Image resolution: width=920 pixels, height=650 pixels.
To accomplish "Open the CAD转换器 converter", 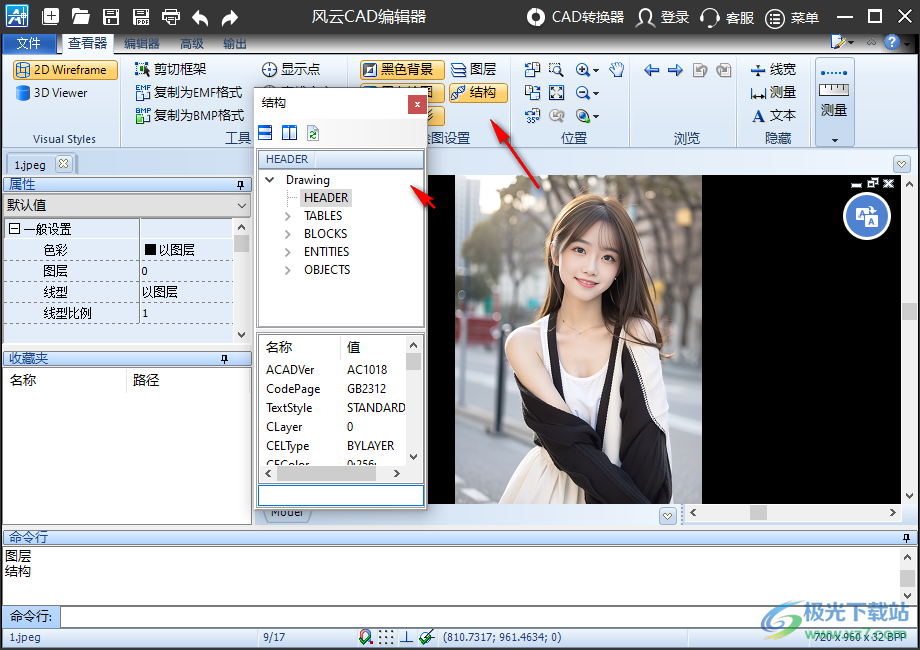I will (575, 17).
